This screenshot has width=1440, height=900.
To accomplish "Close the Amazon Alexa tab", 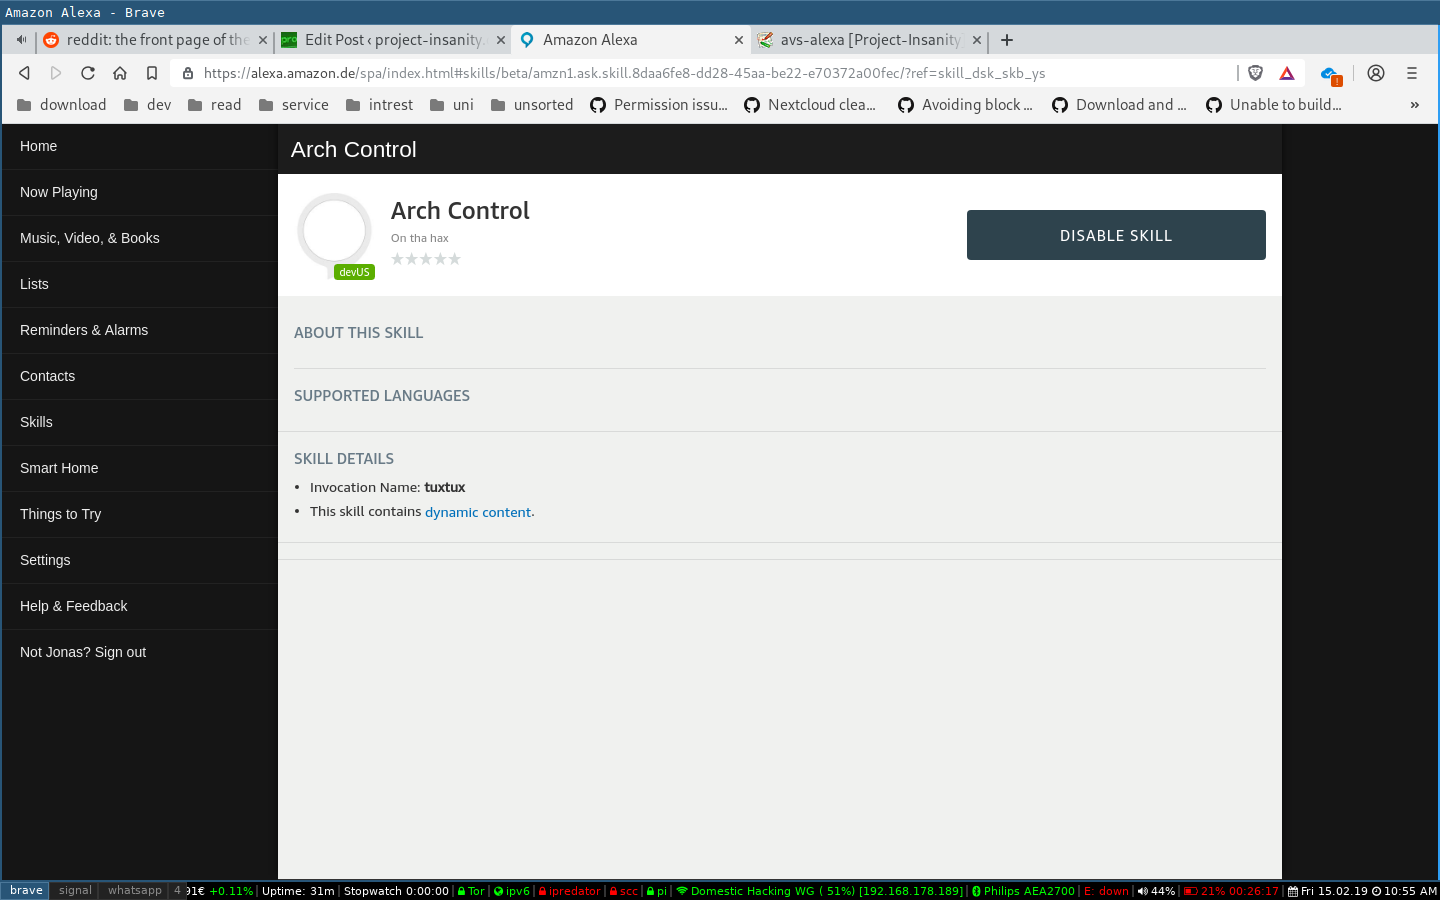I will click(x=739, y=40).
